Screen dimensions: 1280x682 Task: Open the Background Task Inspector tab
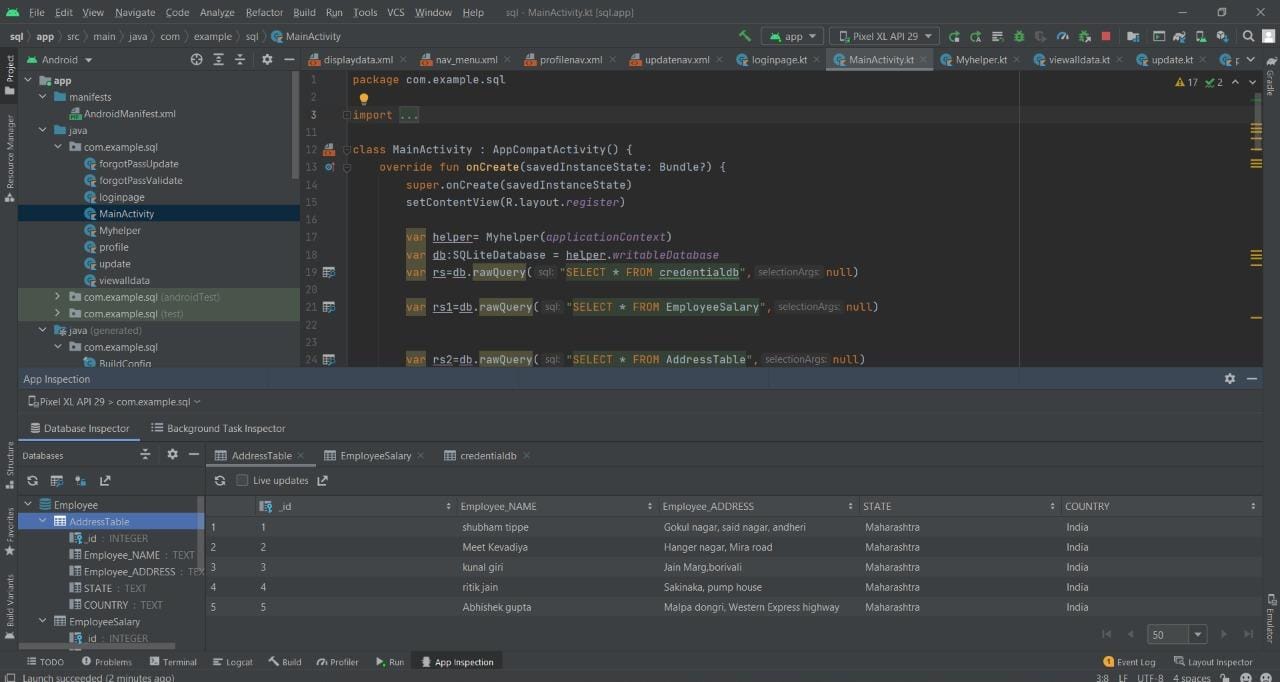pyautogui.click(x=218, y=428)
